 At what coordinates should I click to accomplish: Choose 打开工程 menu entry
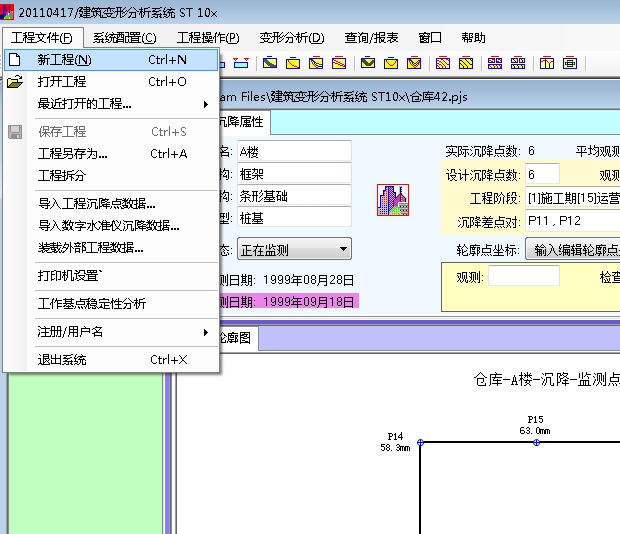click(111, 82)
